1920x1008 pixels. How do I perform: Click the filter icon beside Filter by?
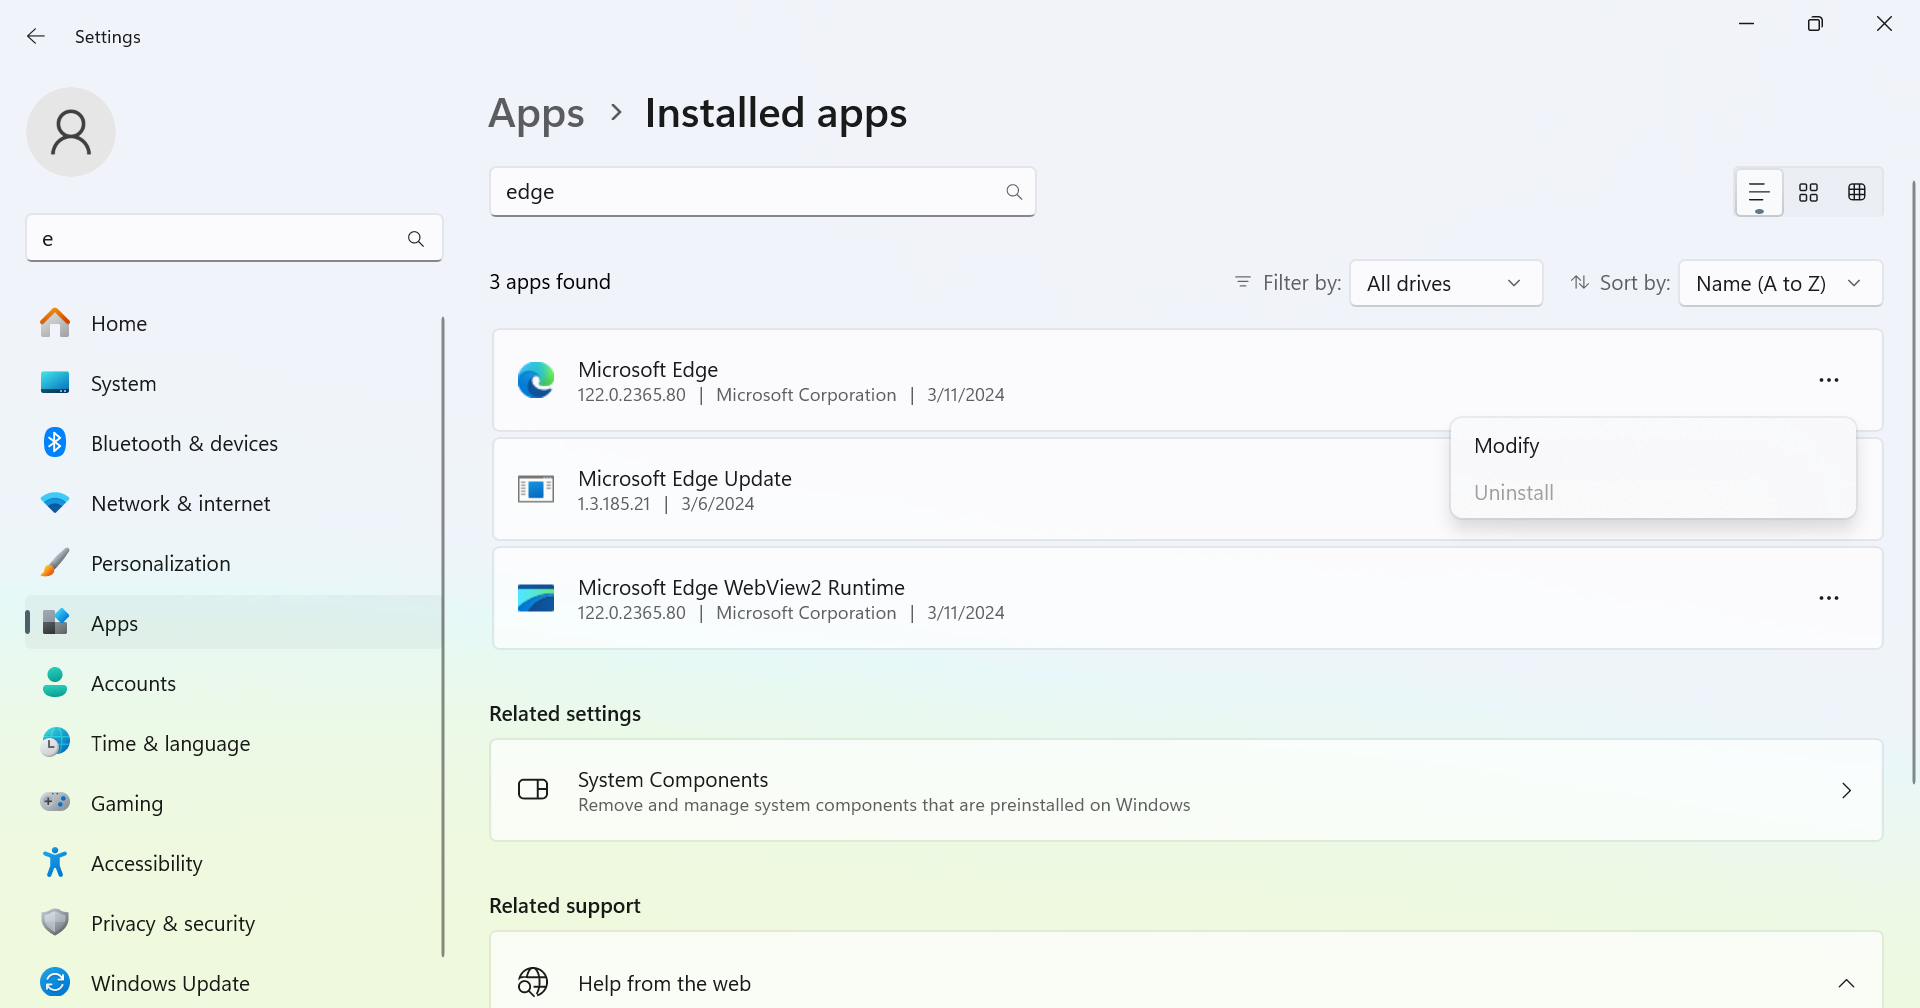click(x=1243, y=283)
